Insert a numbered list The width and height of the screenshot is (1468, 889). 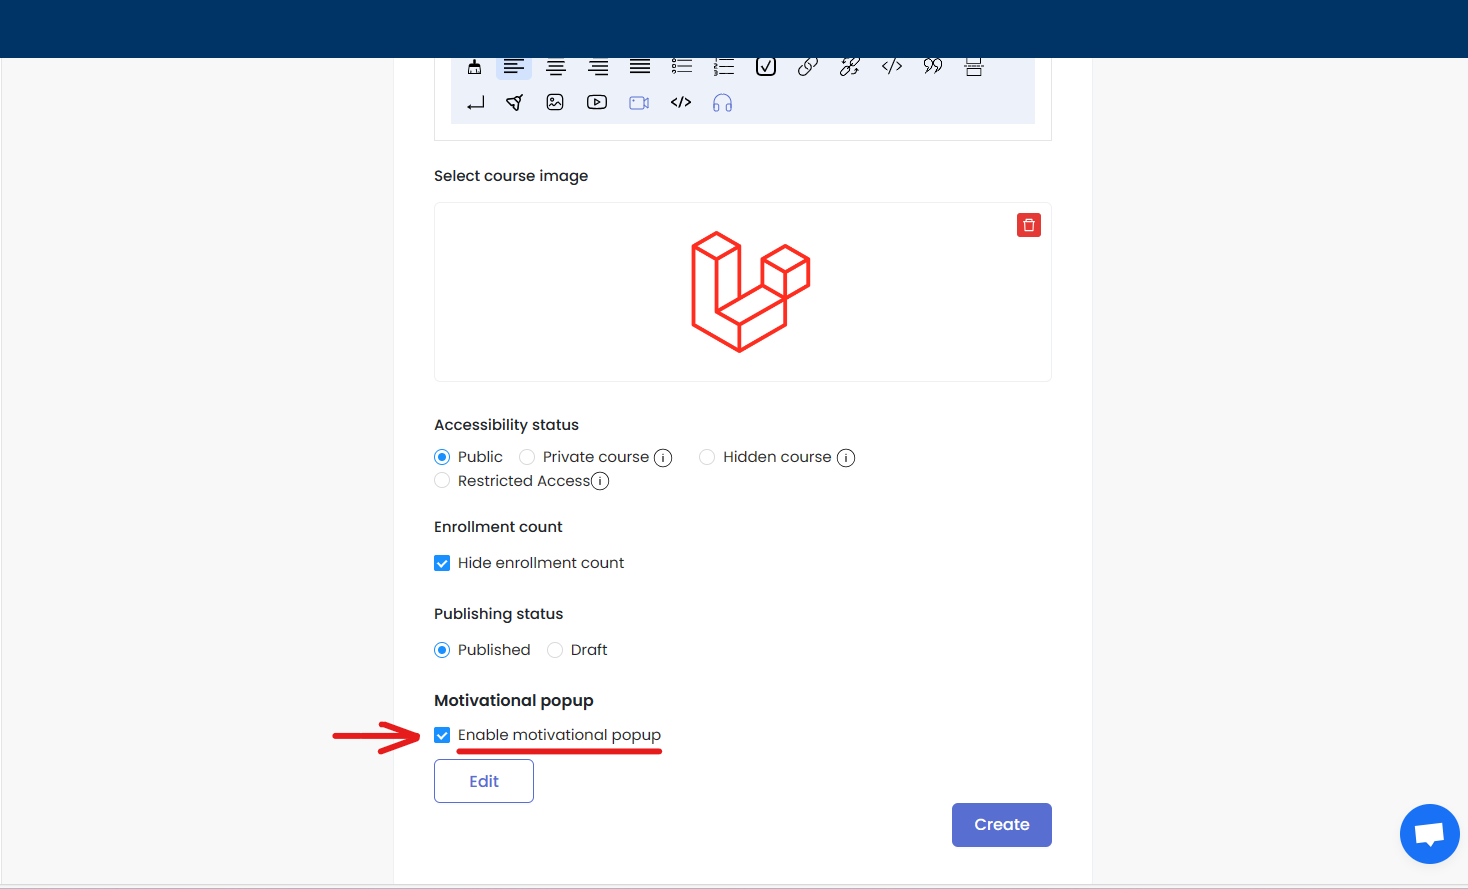click(724, 67)
